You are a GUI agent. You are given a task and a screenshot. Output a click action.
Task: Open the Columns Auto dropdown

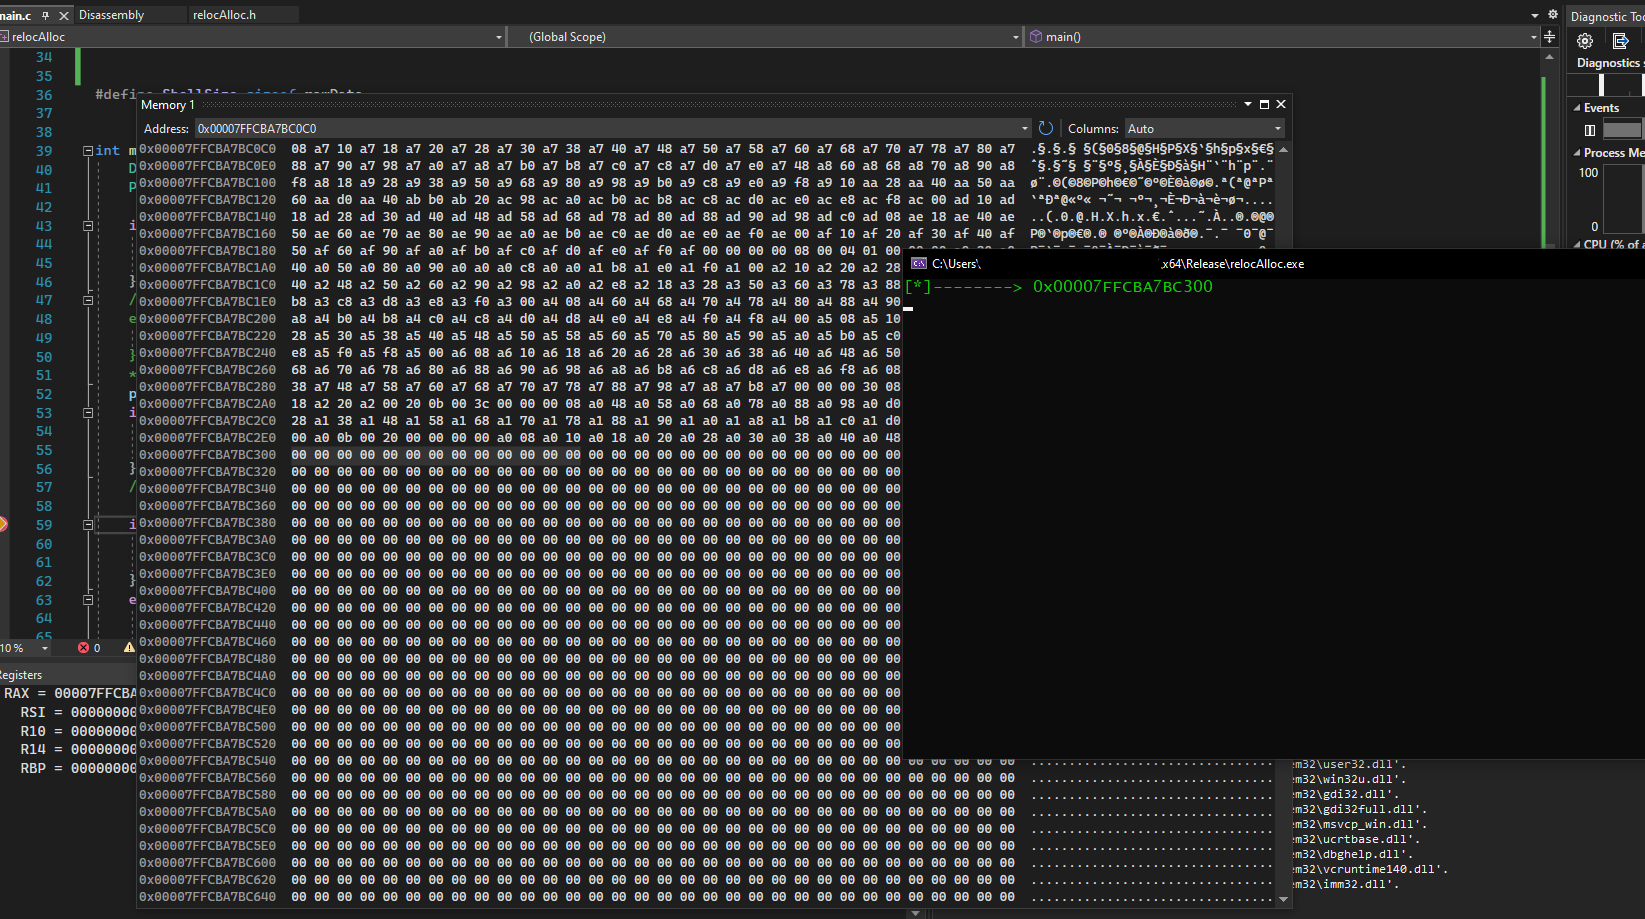pyautogui.click(x=1204, y=128)
